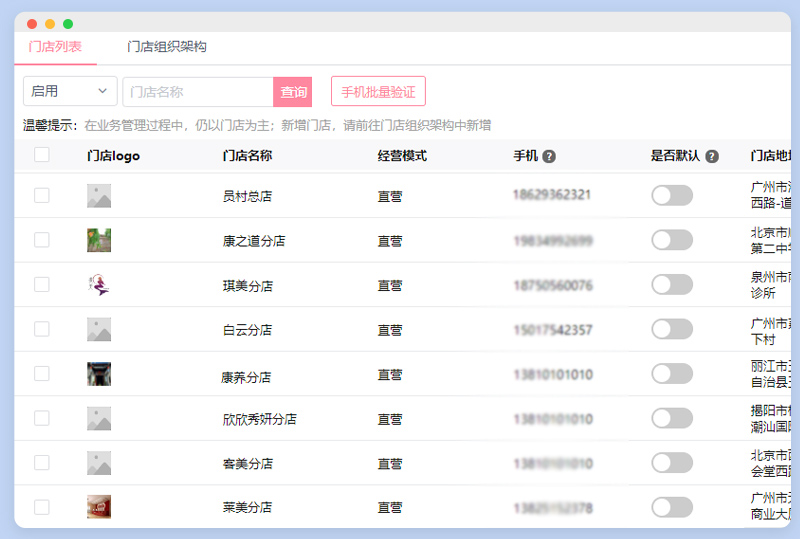Select the store name 白云分店

click(x=247, y=330)
